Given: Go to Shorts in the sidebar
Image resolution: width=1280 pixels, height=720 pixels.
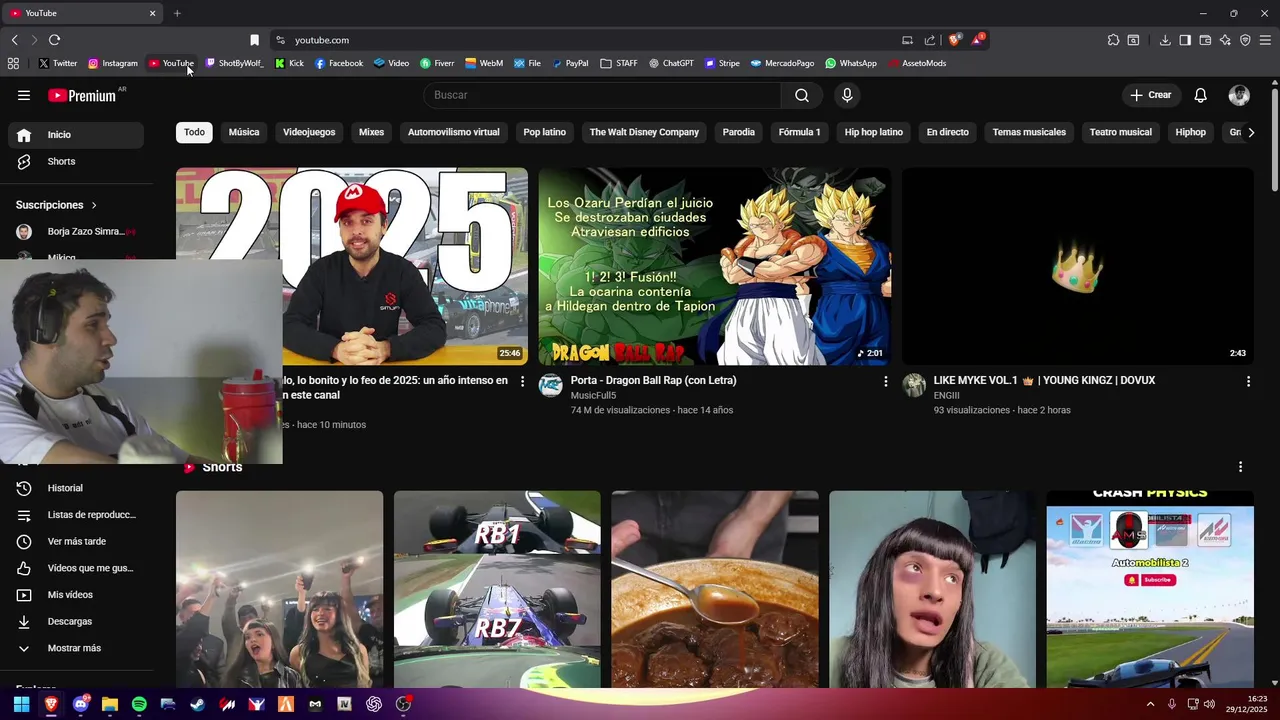Looking at the screenshot, I should 76,161.
